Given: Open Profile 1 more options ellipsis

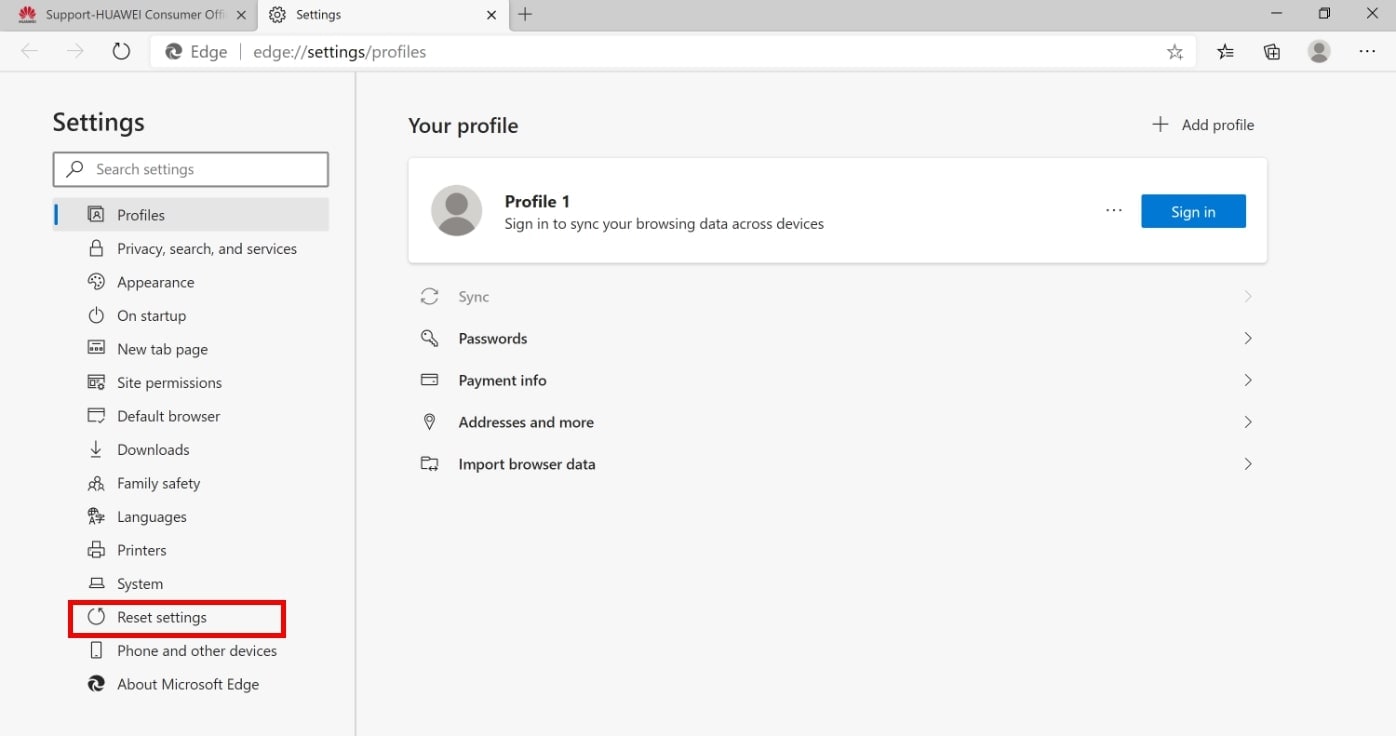Looking at the screenshot, I should 1114,211.
